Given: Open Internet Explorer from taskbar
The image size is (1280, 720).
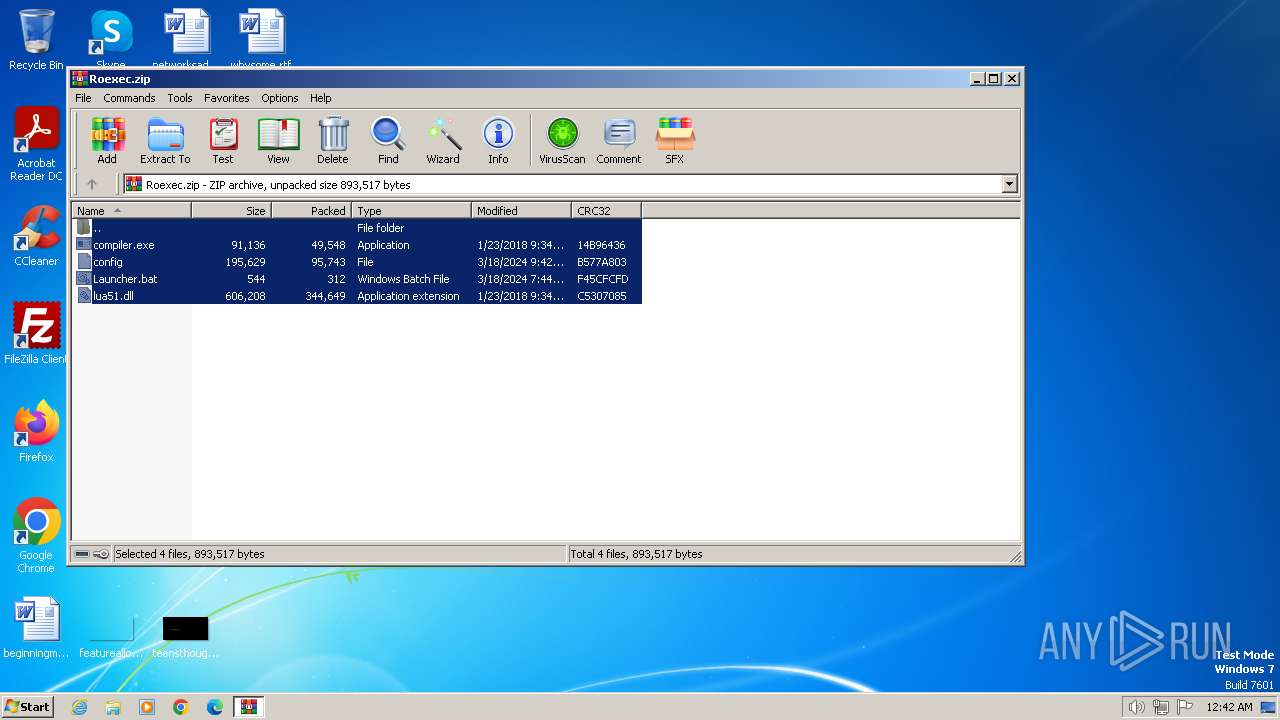Looking at the screenshot, I should pyautogui.click(x=79, y=707).
